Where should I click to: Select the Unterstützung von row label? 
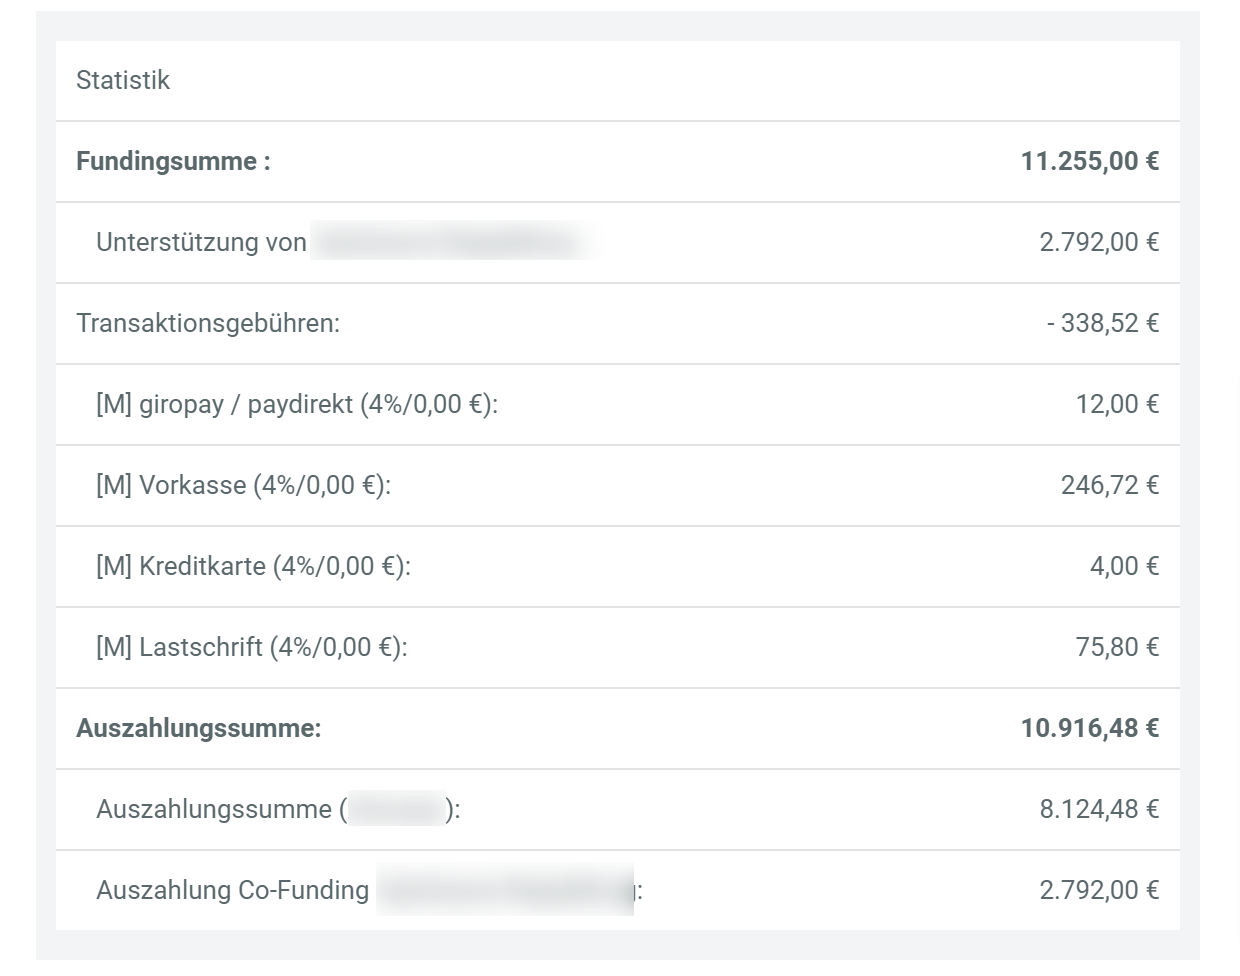point(201,242)
